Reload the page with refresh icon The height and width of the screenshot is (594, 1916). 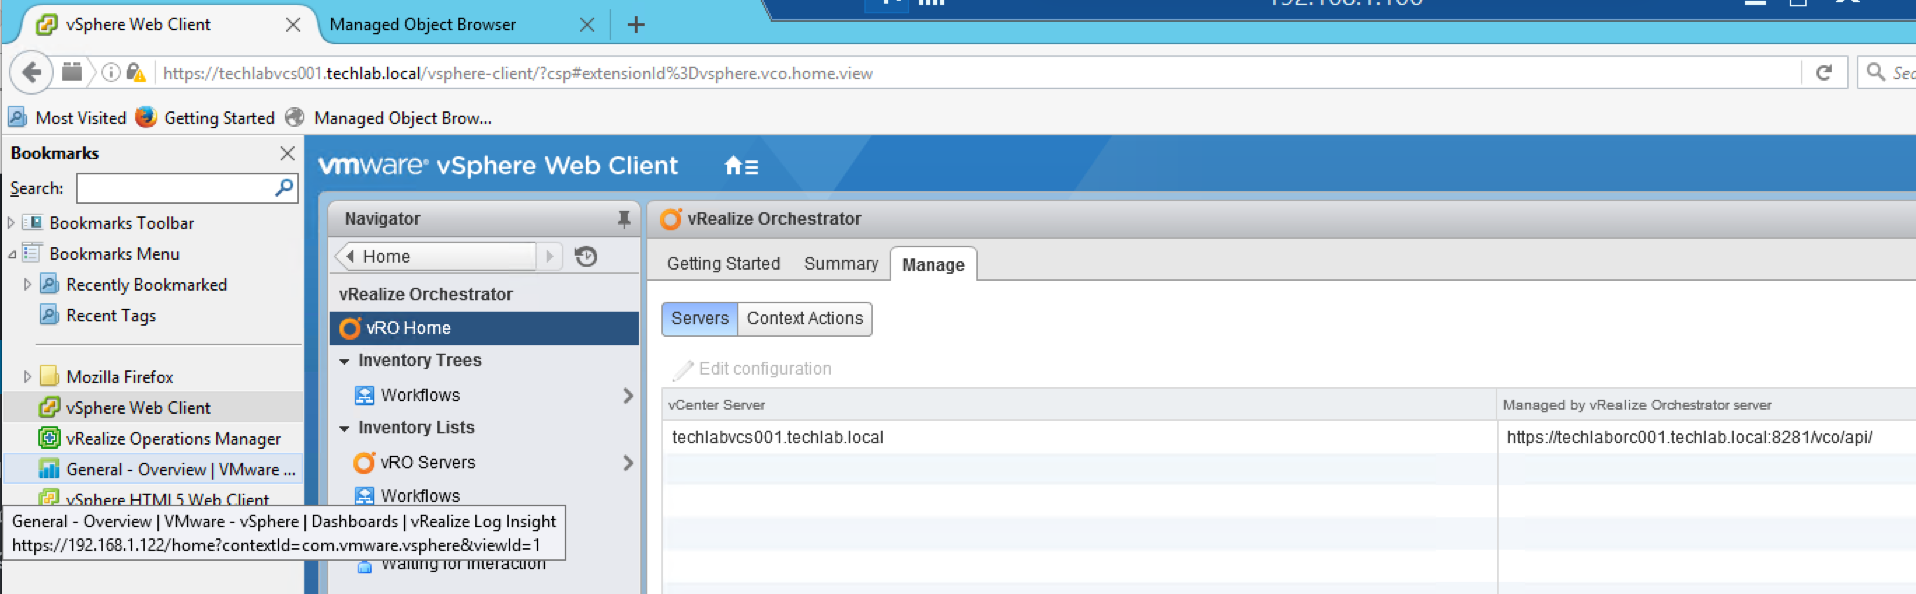pos(1824,72)
